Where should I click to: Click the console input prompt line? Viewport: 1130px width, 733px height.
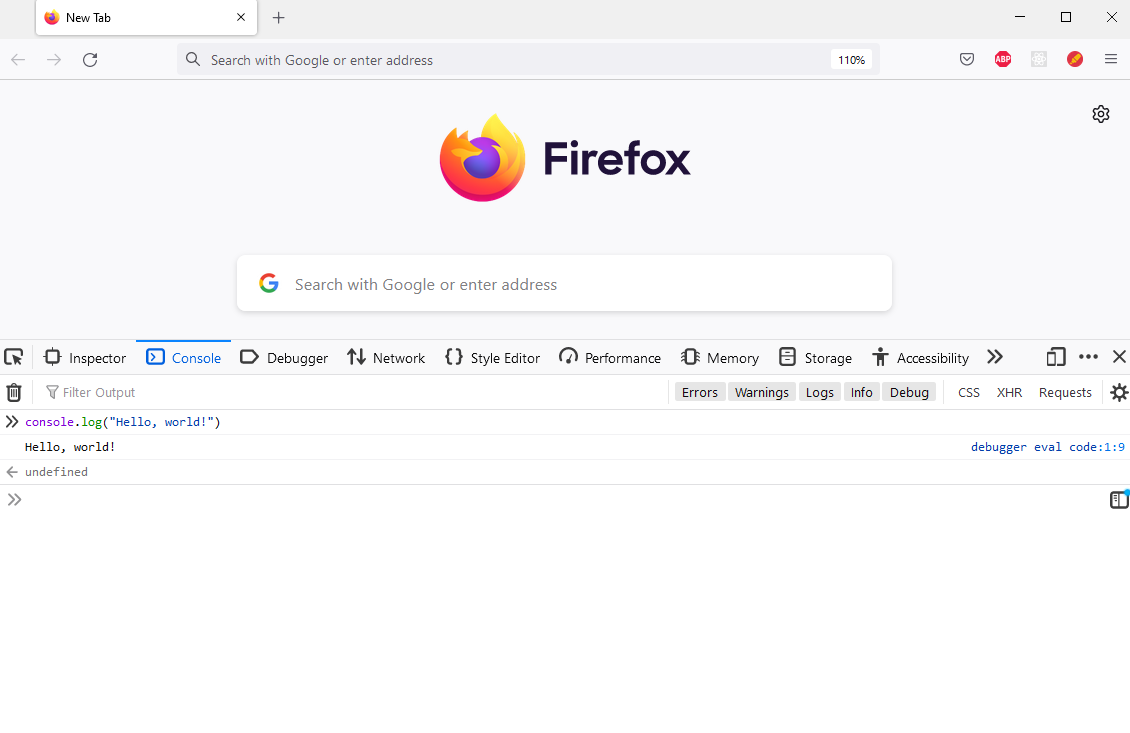click(x=555, y=499)
